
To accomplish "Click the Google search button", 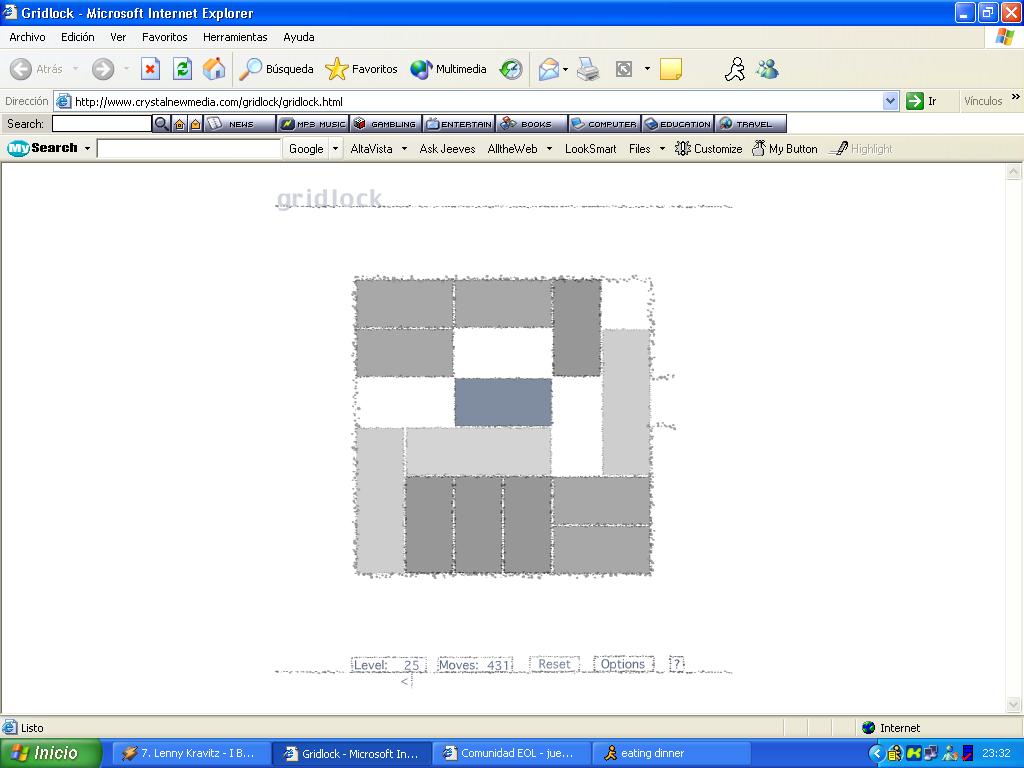I will 306,148.
